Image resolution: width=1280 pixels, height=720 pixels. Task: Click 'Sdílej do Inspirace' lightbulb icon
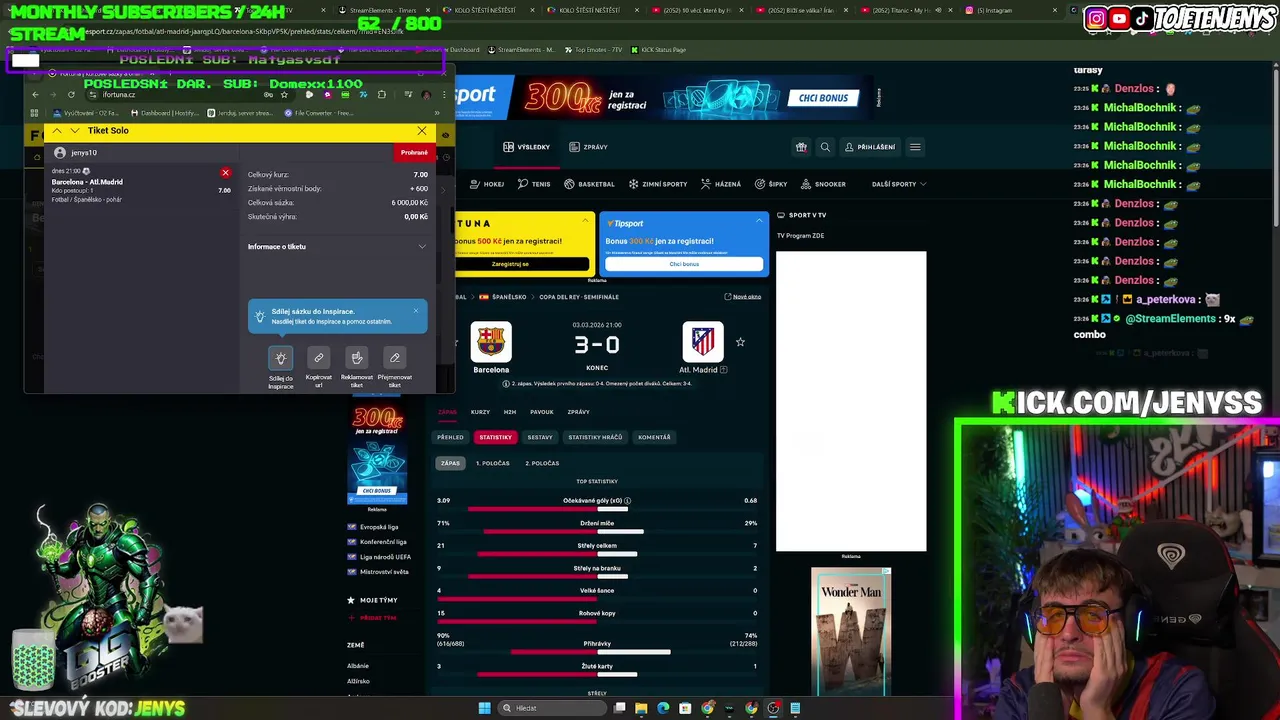(281, 358)
